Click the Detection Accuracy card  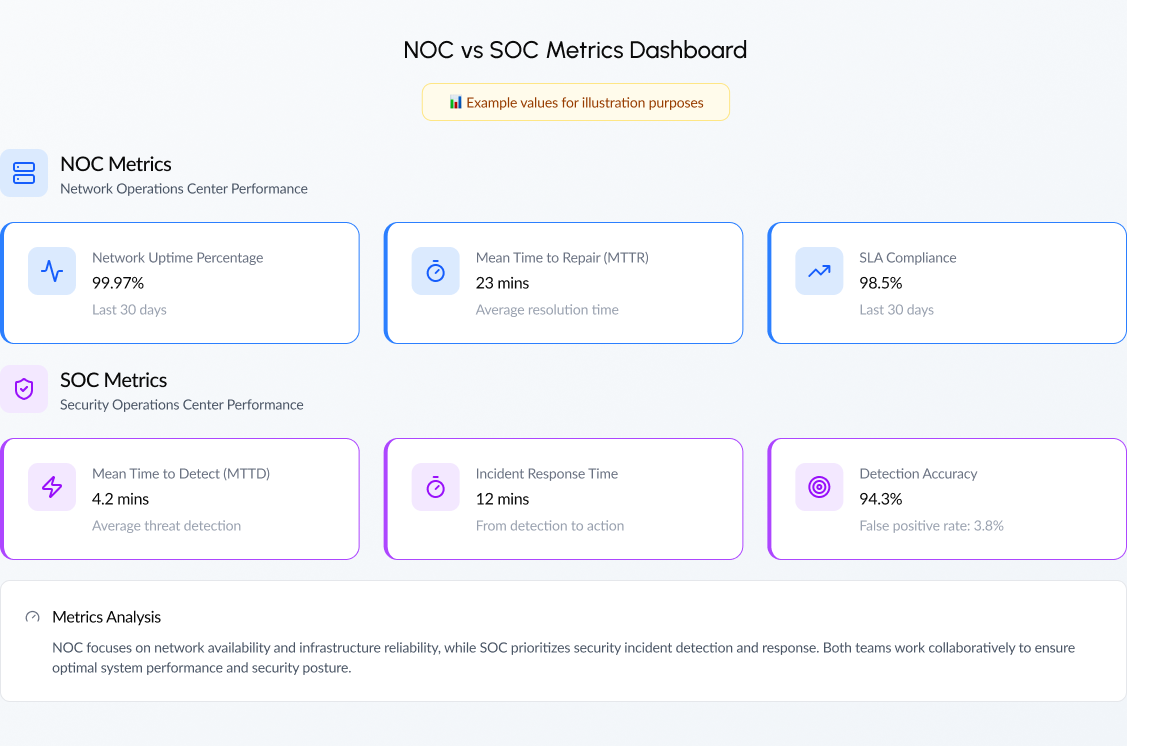coord(948,498)
